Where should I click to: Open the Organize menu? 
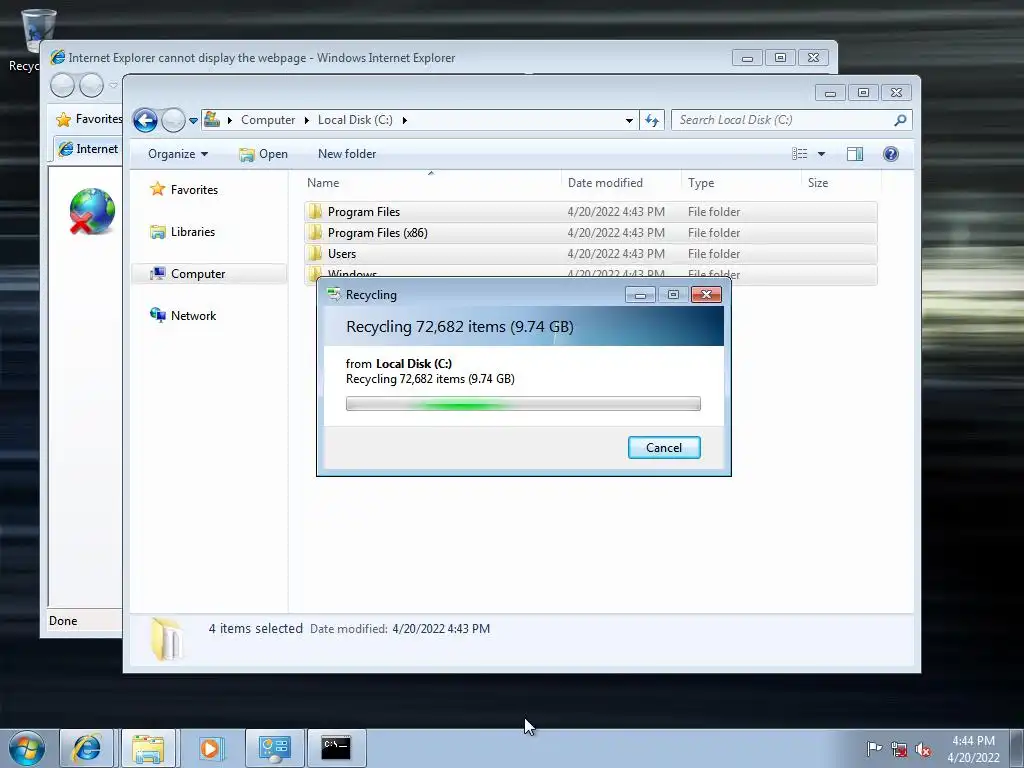[178, 154]
